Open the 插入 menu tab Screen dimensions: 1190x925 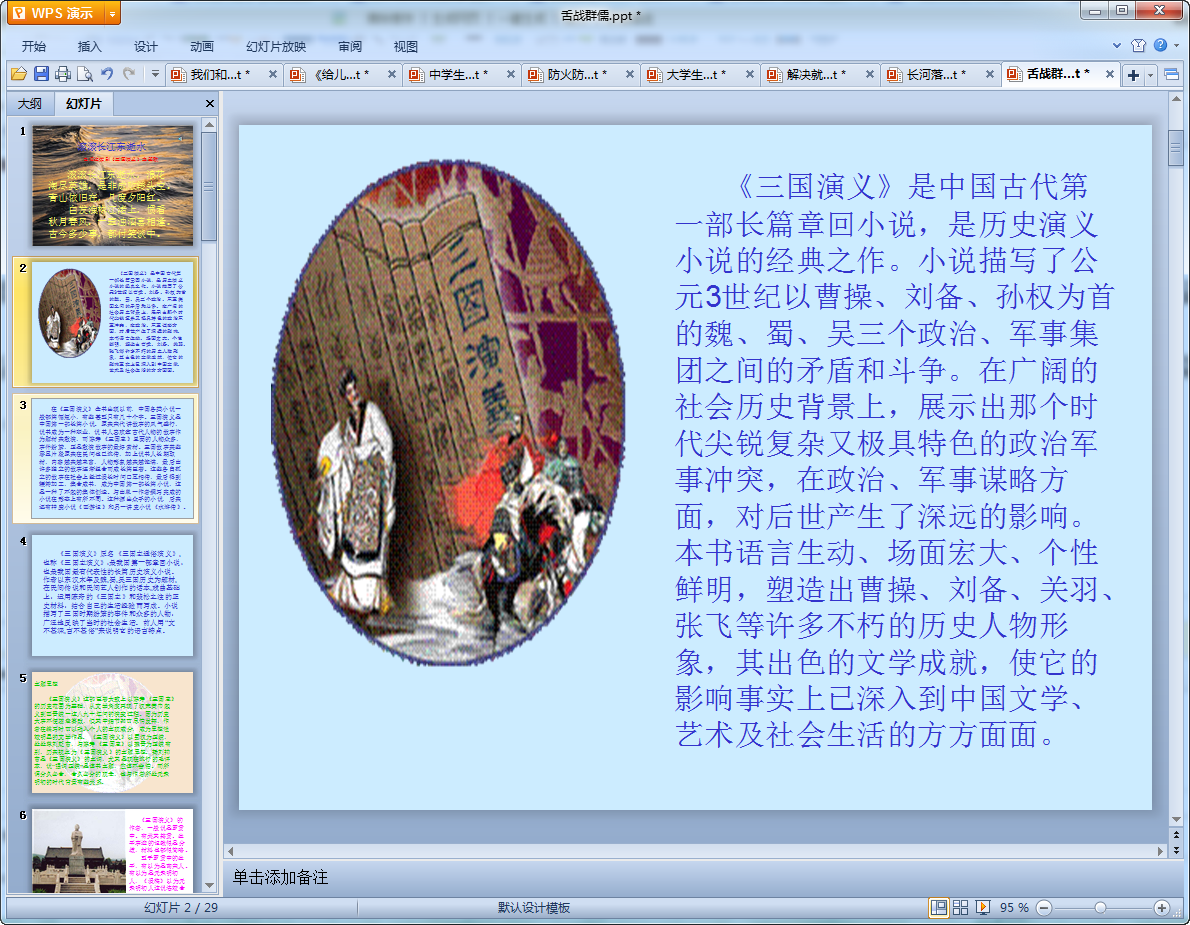click(90, 46)
